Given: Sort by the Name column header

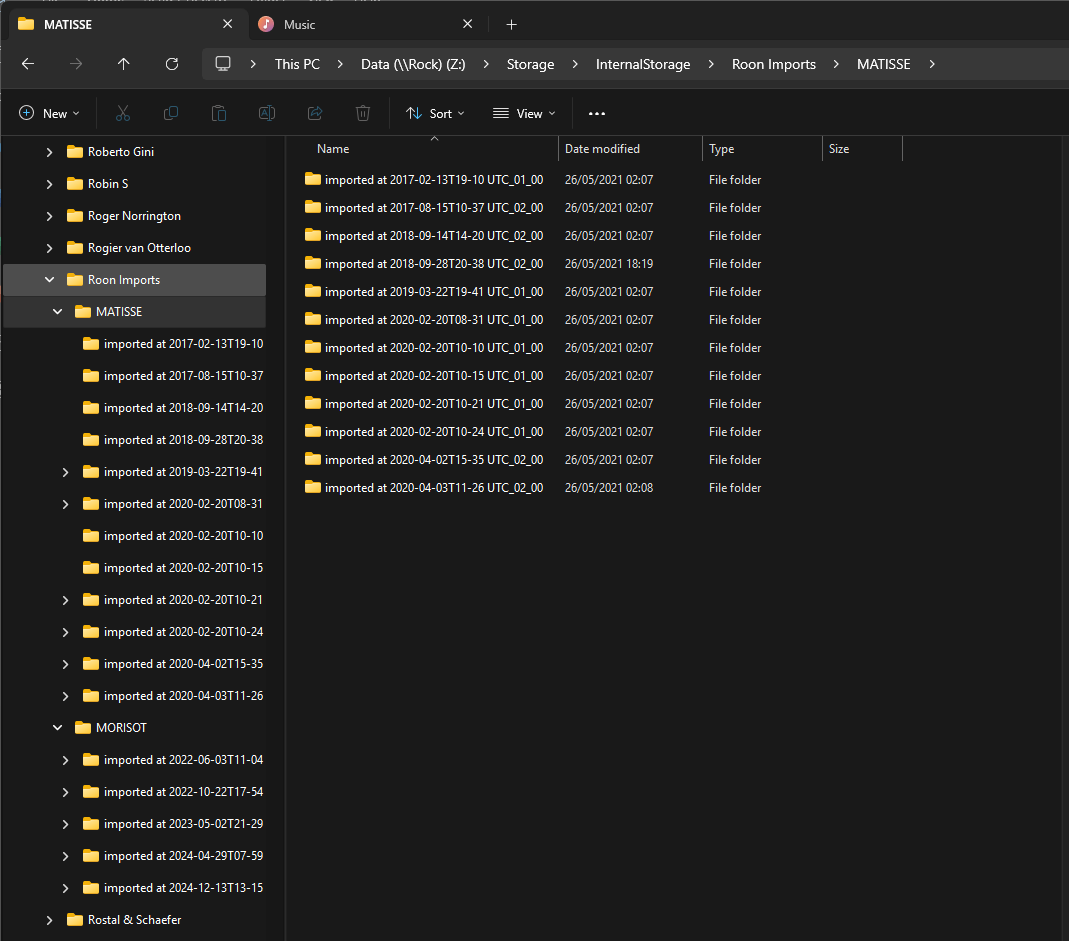Looking at the screenshot, I should [x=434, y=149].
